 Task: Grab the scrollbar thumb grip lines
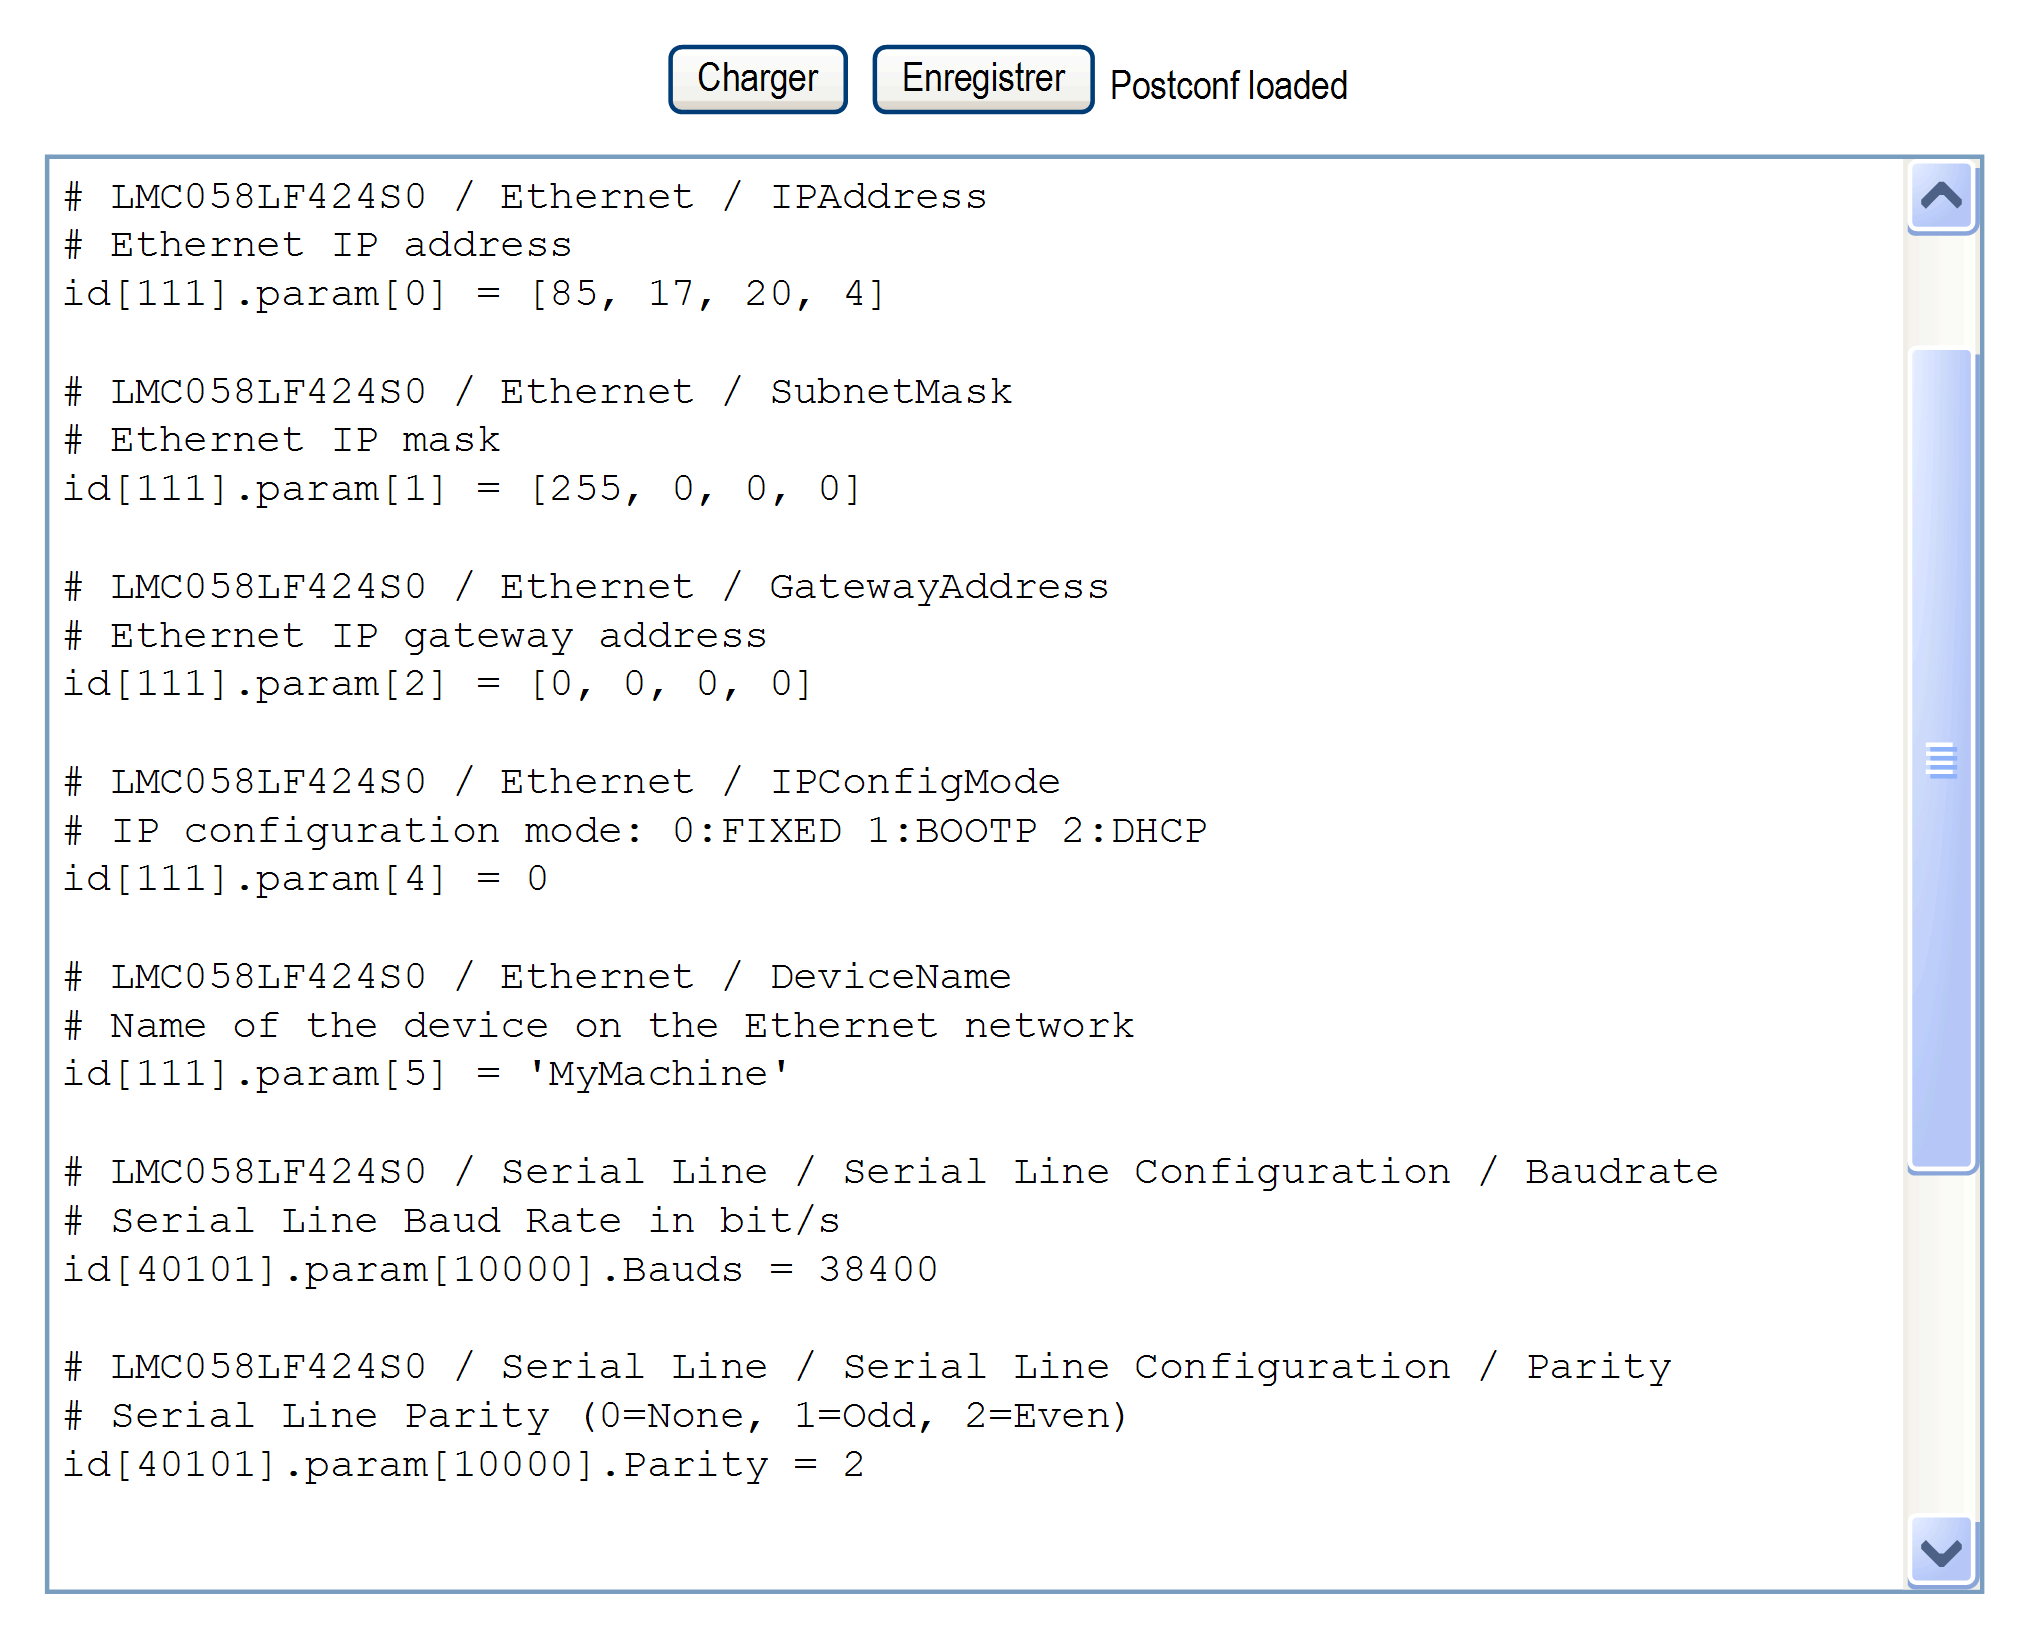pos(1941,760)
